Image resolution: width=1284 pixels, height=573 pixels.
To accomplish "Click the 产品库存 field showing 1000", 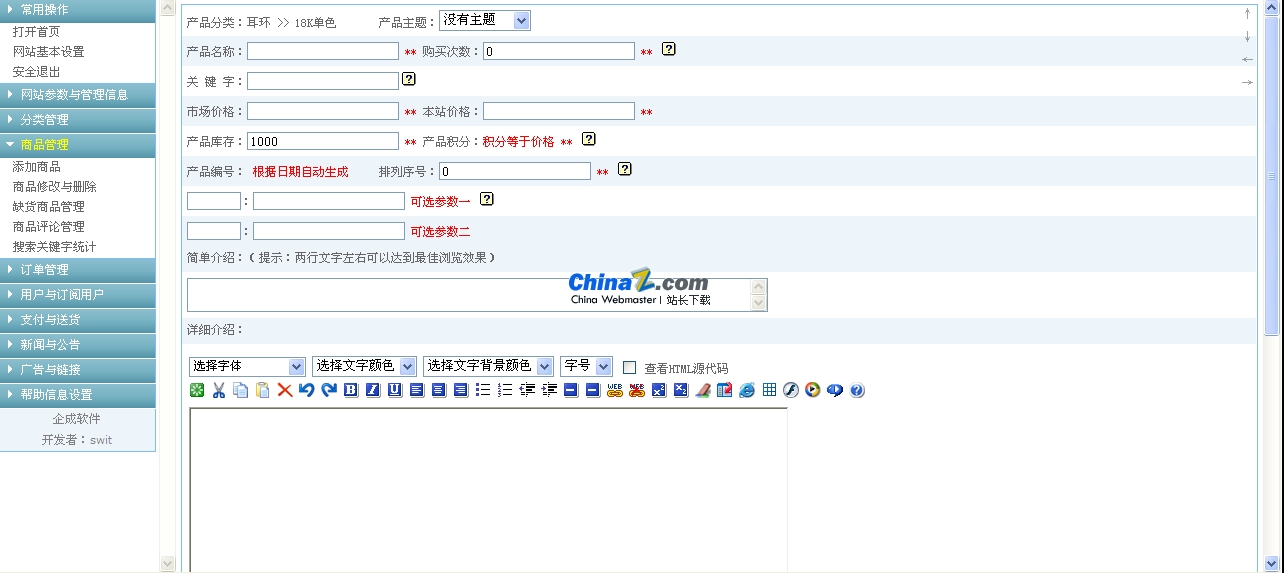I will tap(323, 141).
